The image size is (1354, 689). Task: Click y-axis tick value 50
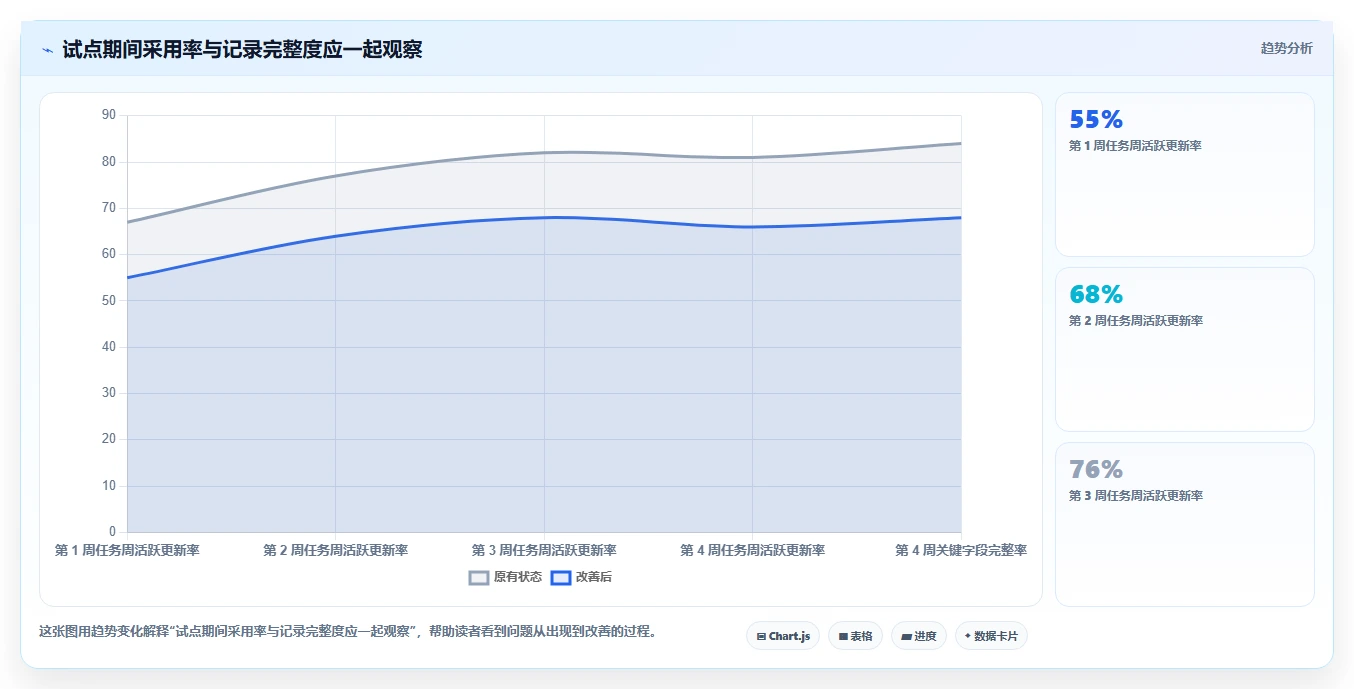(x=109, y=300)
